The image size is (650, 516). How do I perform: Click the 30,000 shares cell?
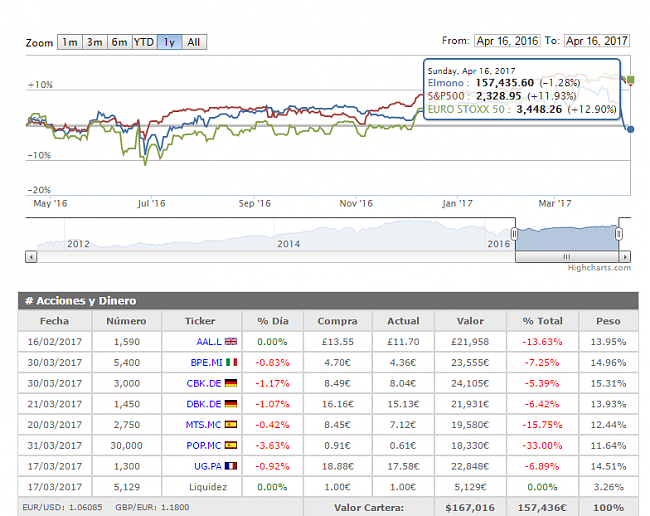(126, 445)
